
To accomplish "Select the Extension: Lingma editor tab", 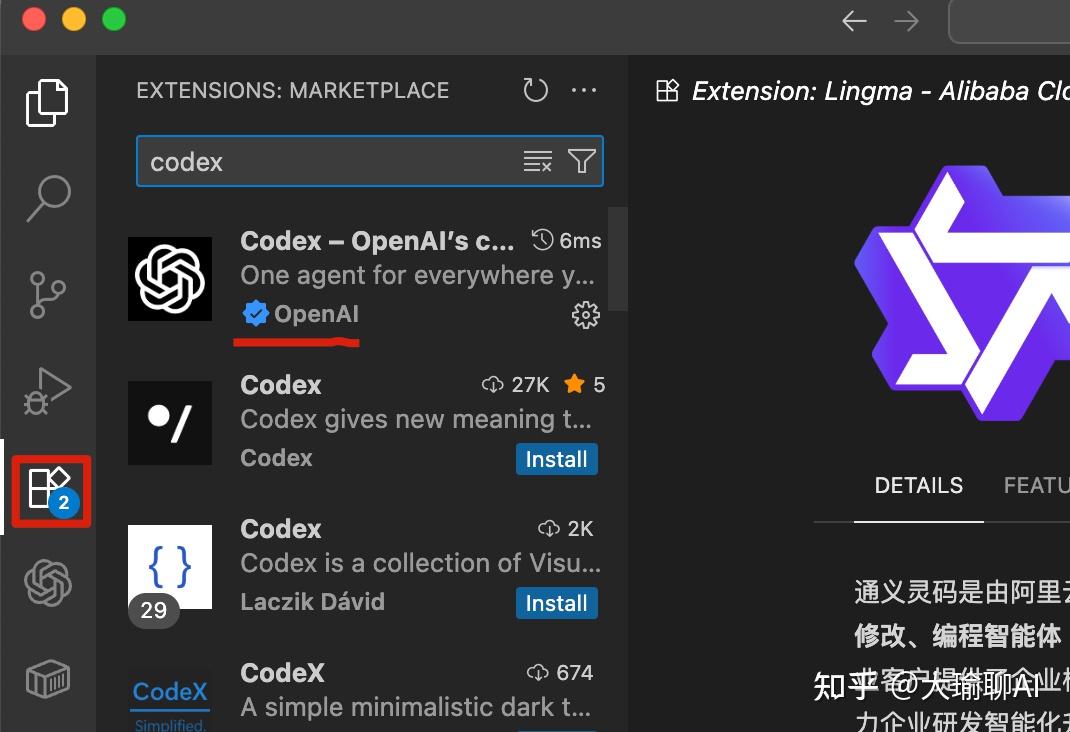I will (863, 91).
